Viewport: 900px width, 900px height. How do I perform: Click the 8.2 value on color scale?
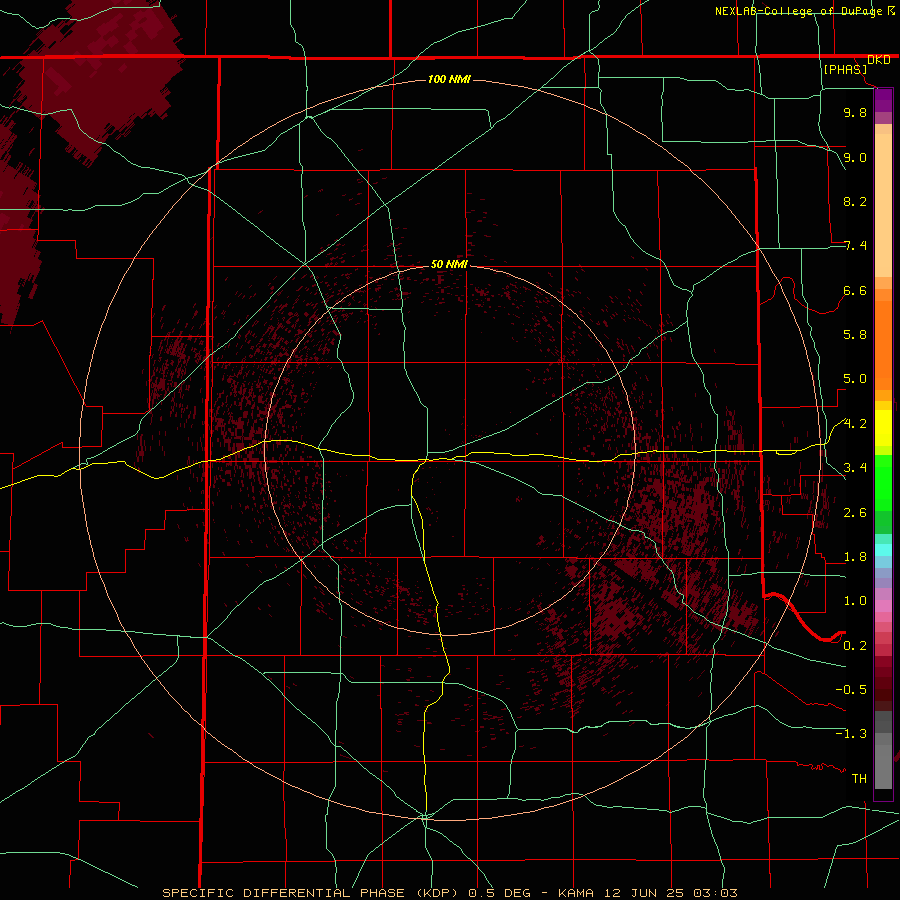[x=855, y=201]
